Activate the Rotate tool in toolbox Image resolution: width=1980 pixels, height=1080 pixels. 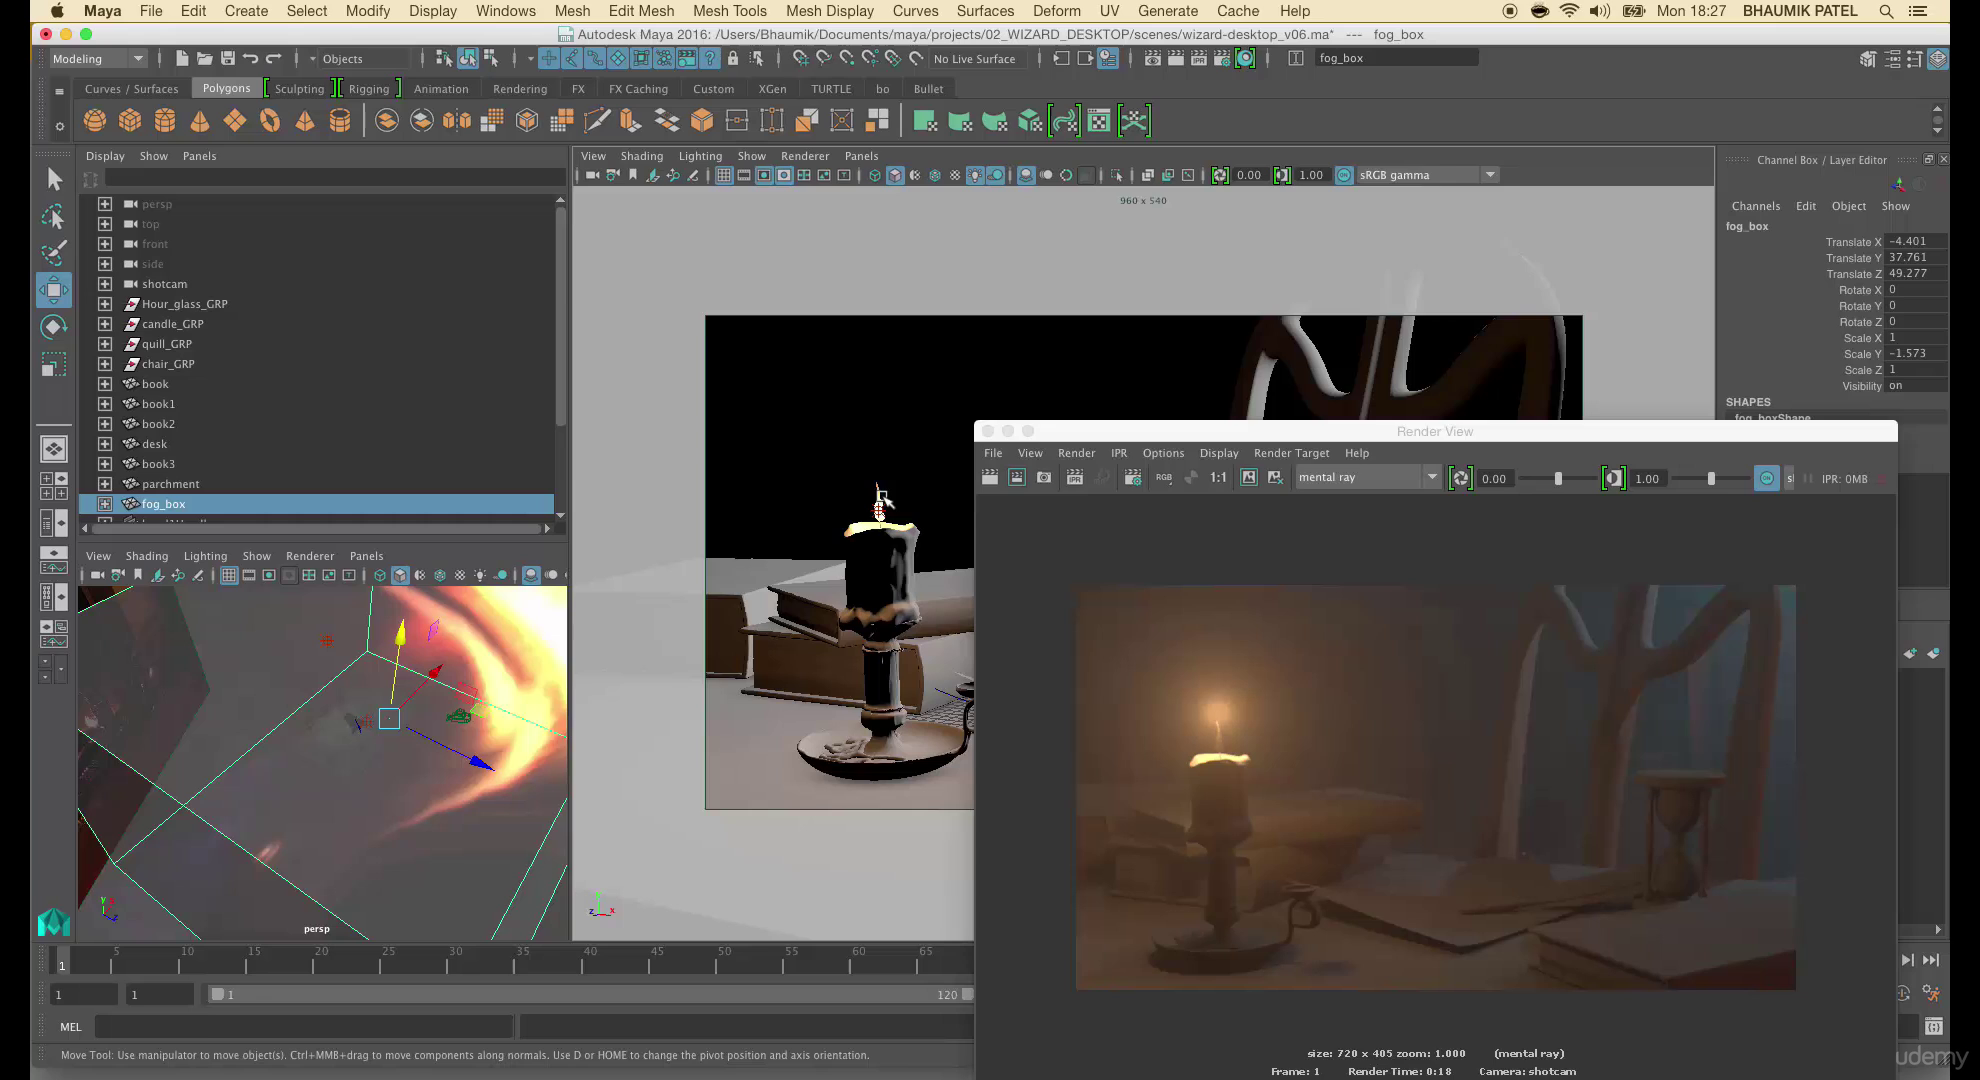(x=54, y=327)
